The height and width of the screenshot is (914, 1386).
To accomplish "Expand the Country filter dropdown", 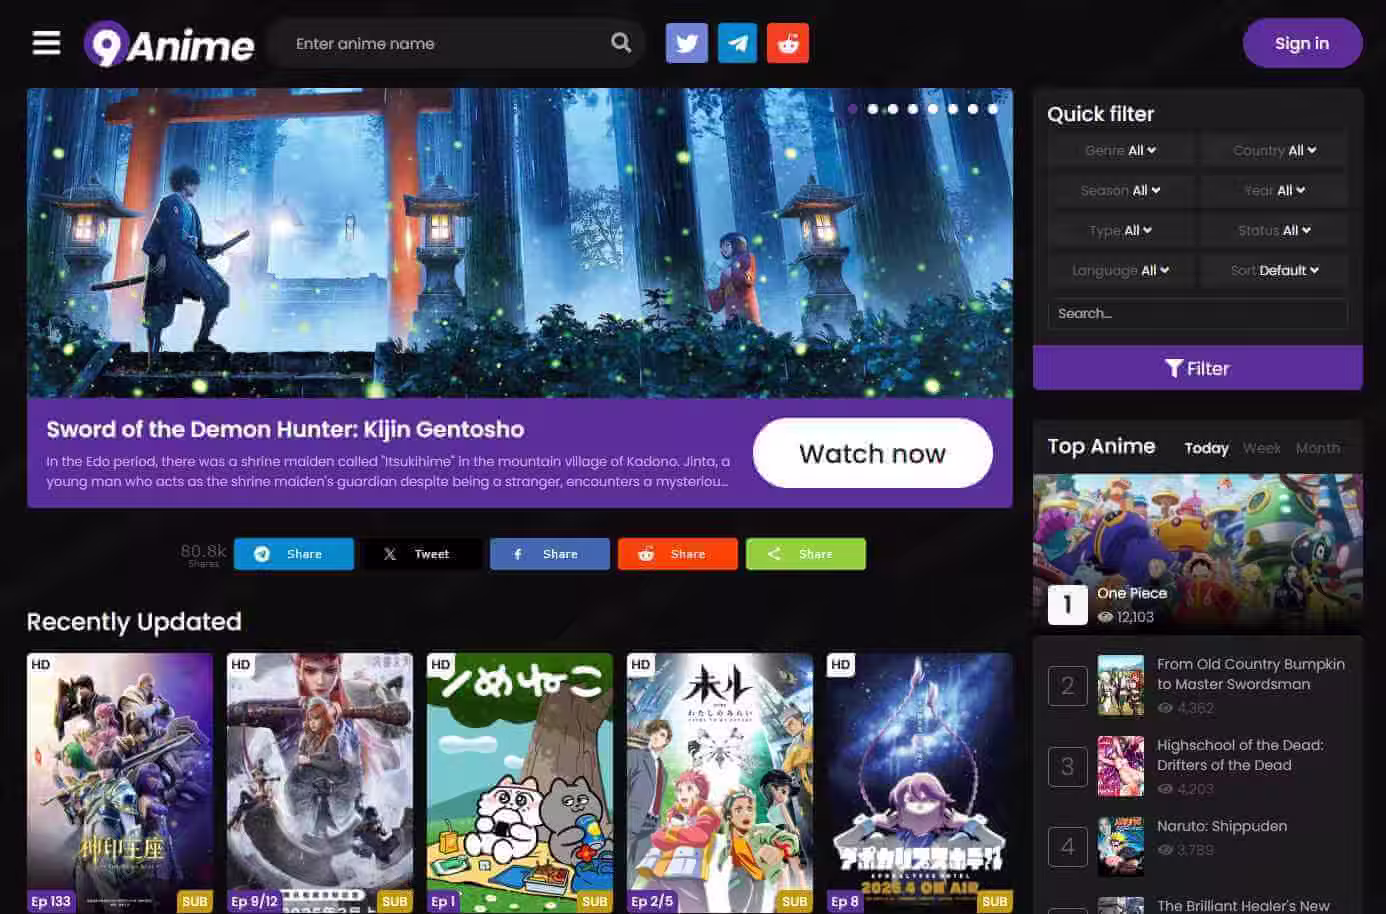I will coord(1274,150).
